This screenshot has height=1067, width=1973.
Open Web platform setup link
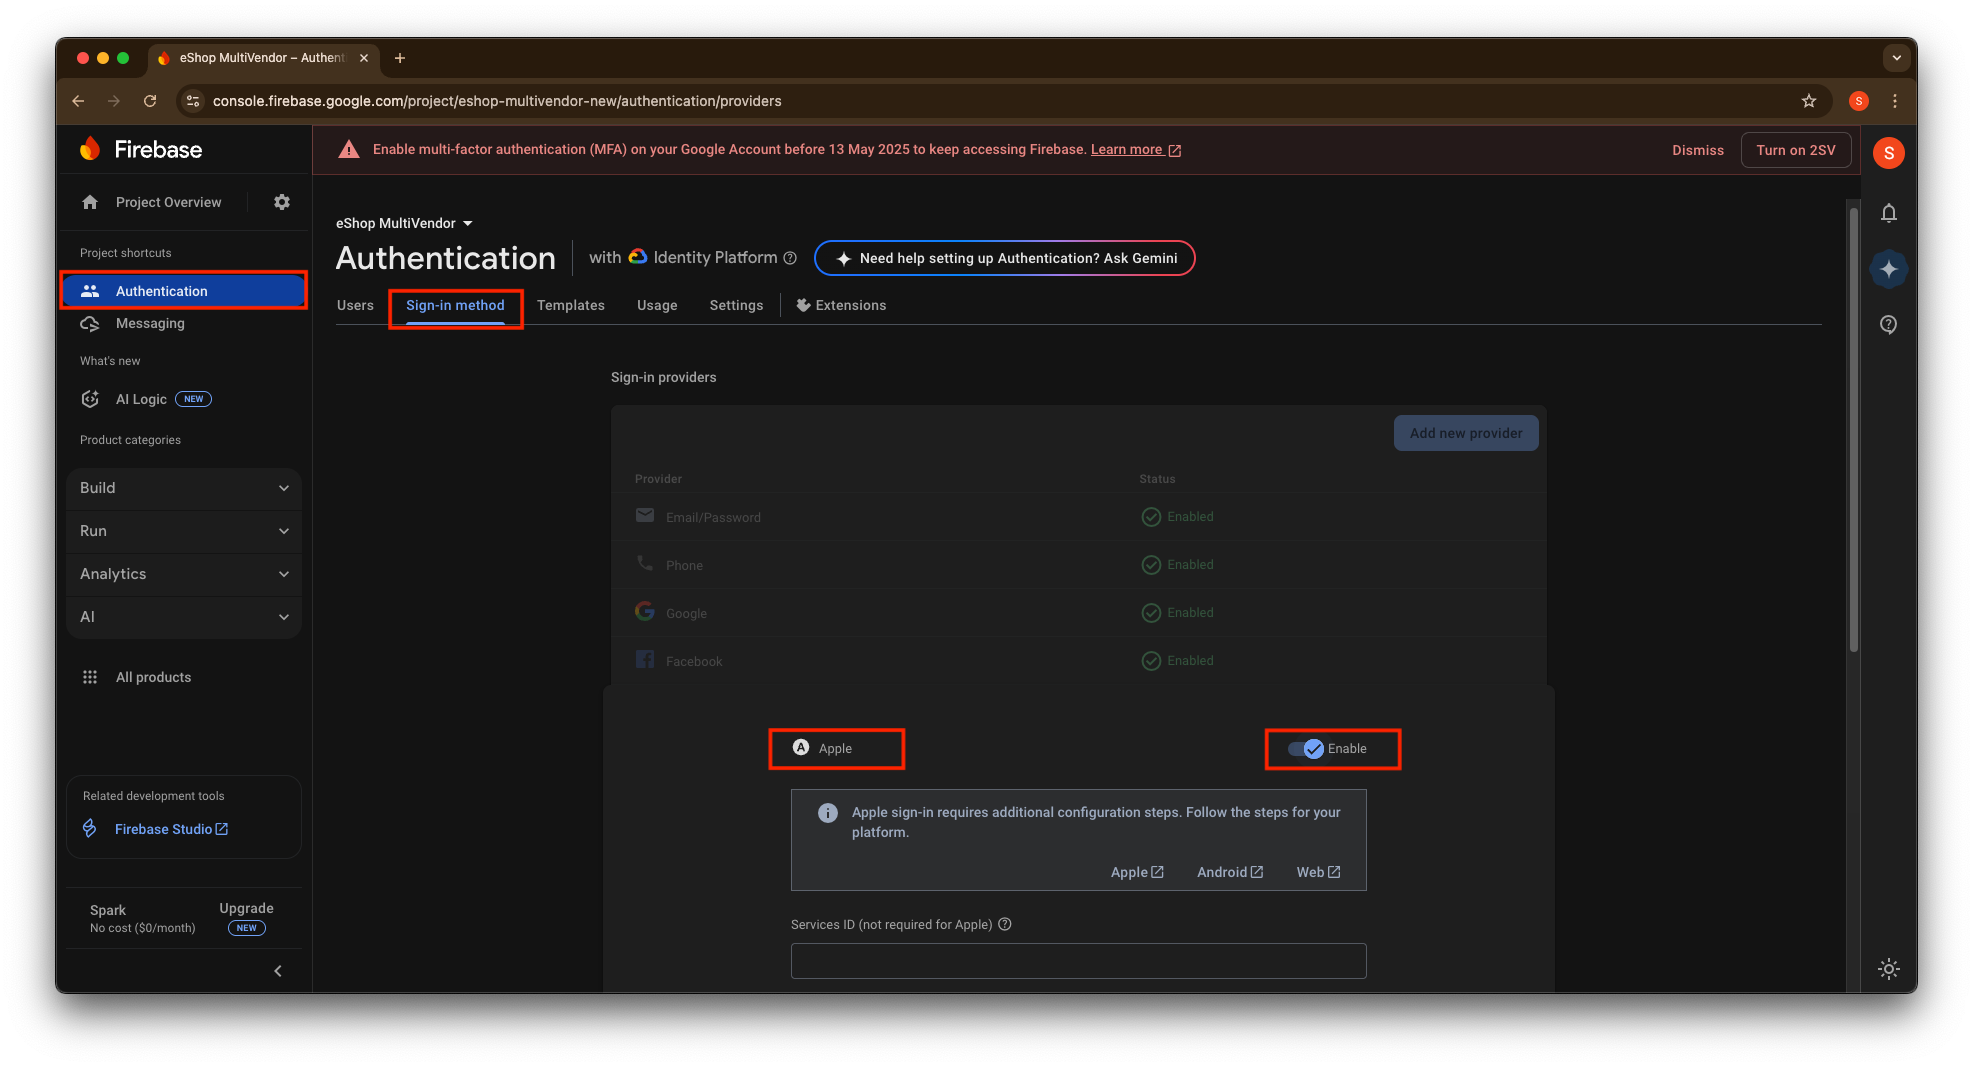point(1318,872)
